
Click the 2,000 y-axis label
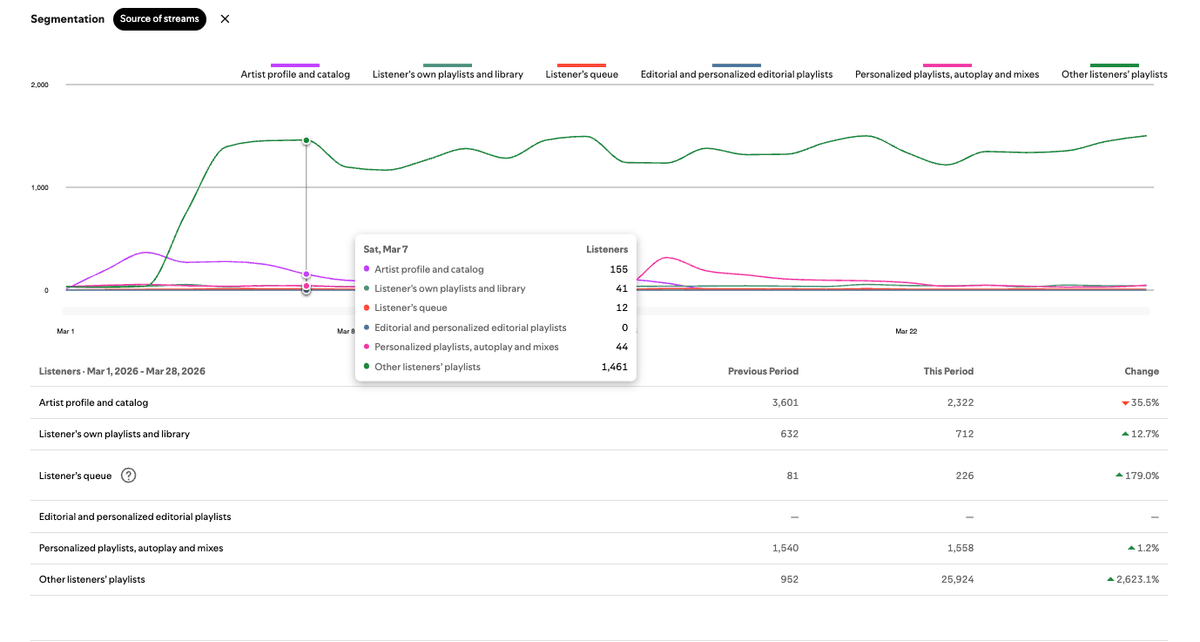[x=40, y=85]
